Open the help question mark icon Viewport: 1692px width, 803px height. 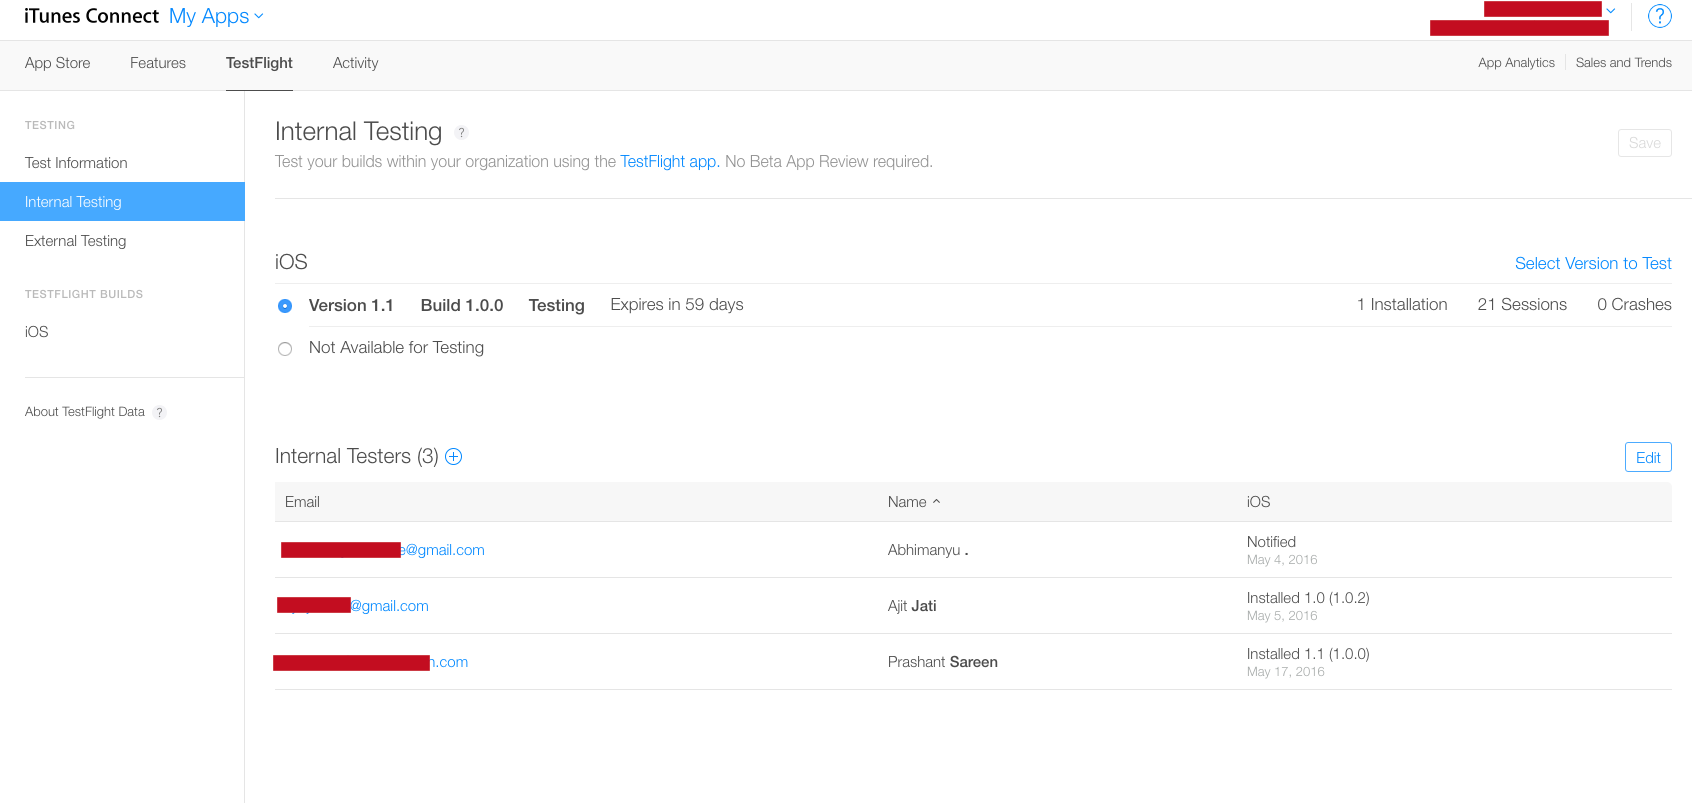click(x=1659, y=16)
